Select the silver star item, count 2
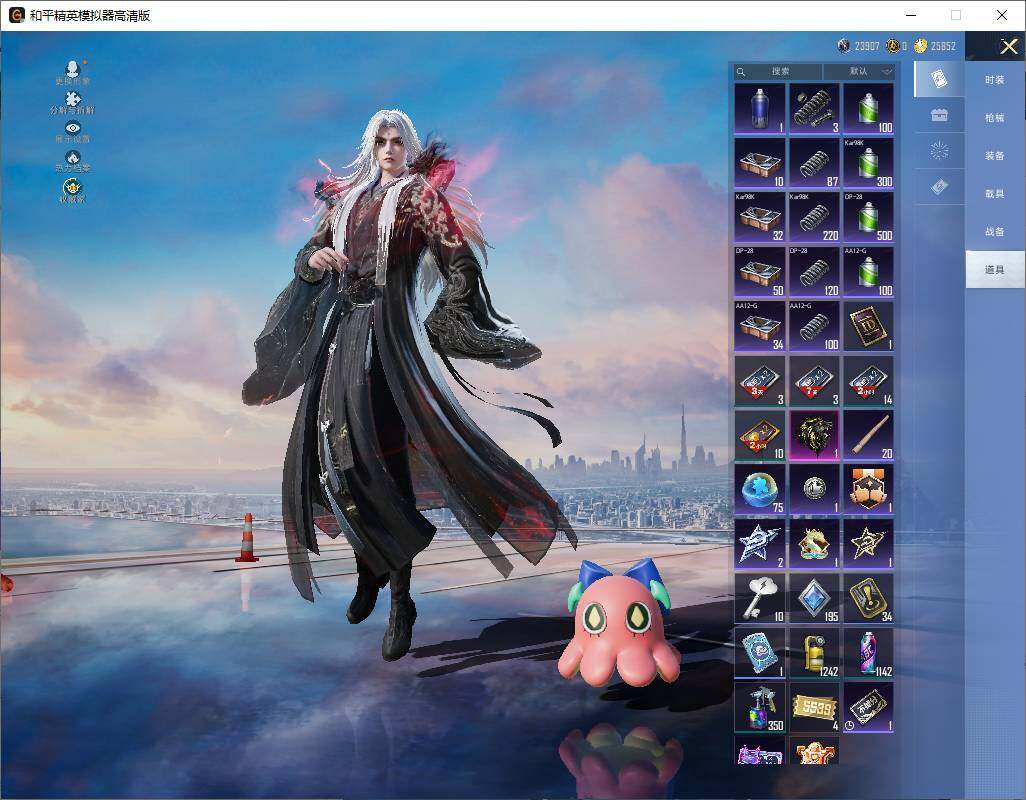 (x=760, y=544)
